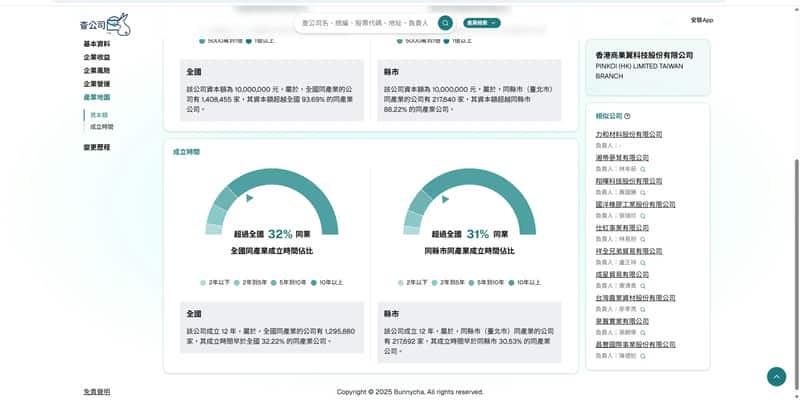The width and height of the screenshot is (800, 400).
Task: Click the 成立時間 section heading
Action: click(187, 152)
